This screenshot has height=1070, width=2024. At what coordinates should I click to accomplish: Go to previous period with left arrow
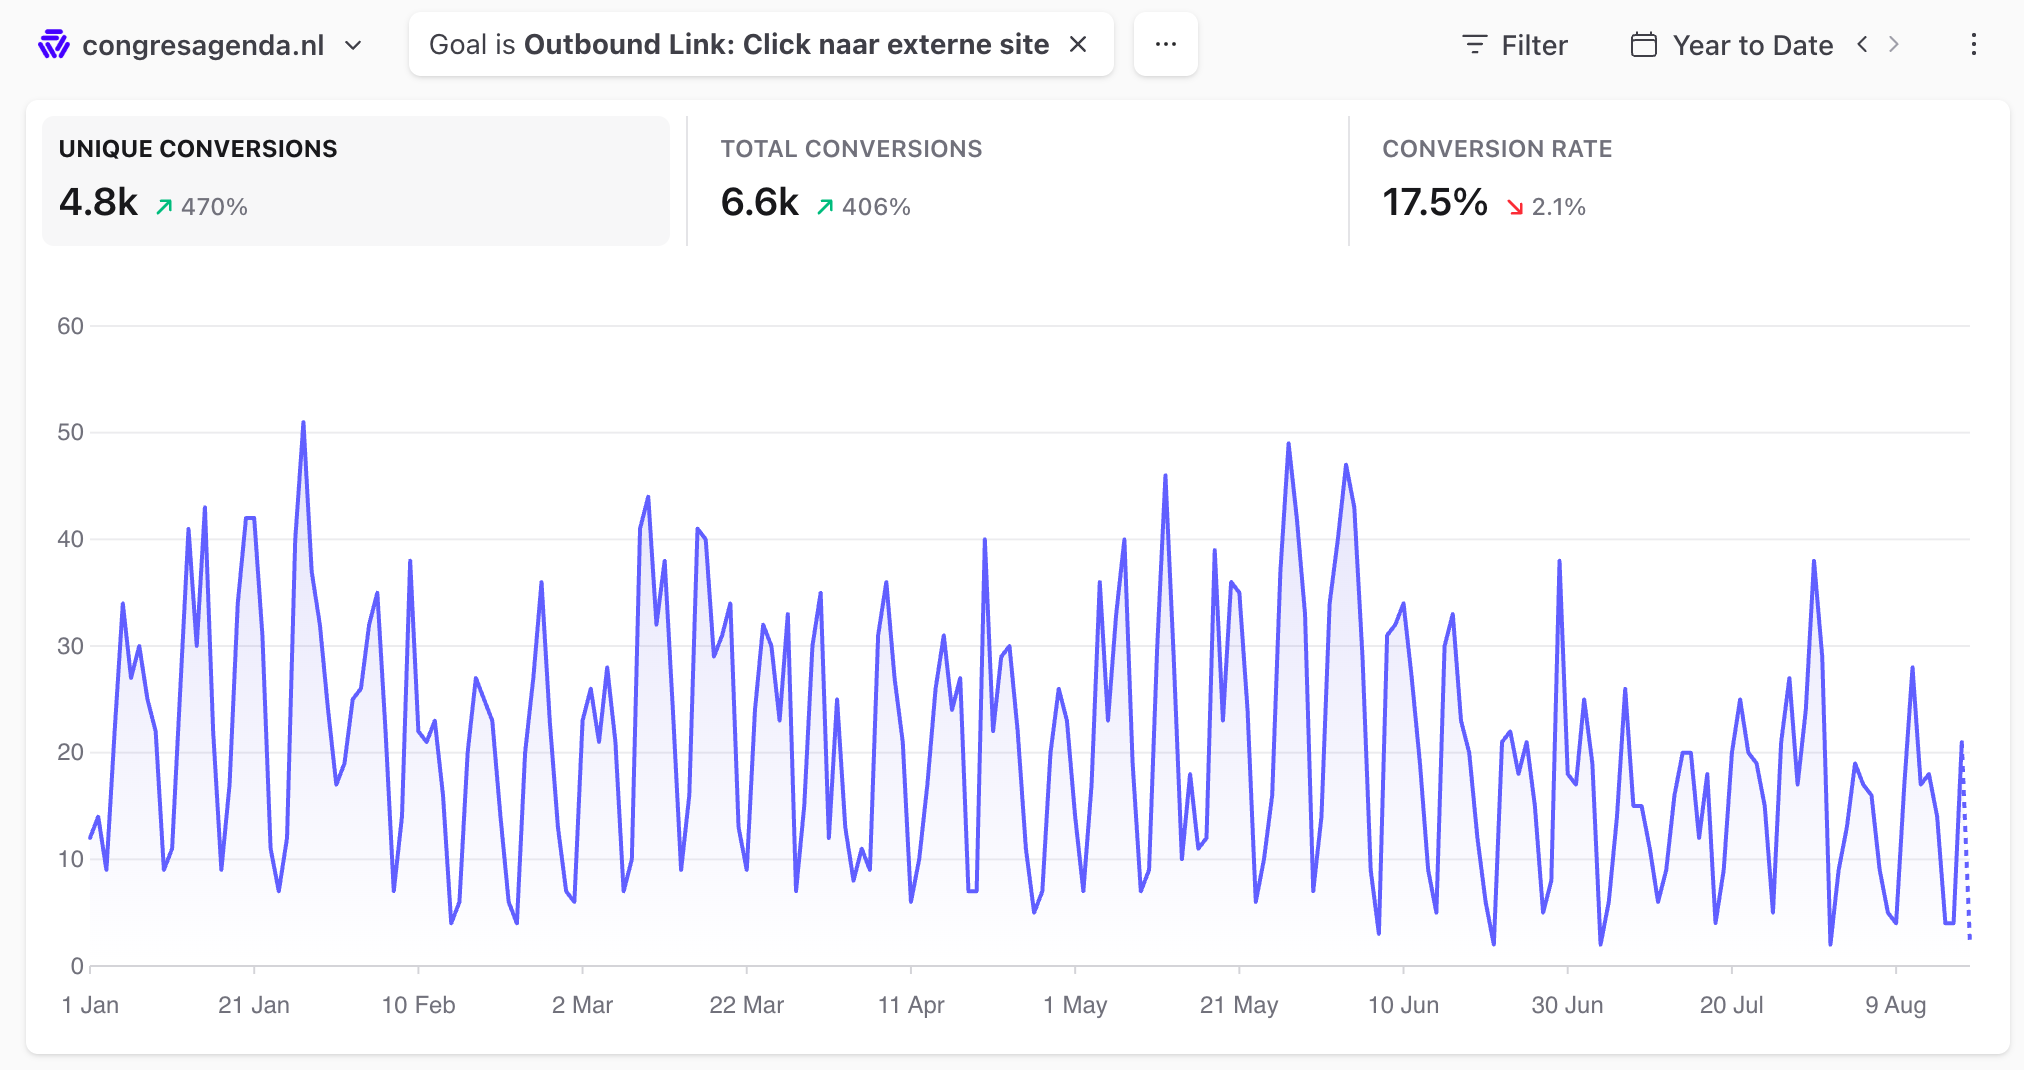pos(1862,44)
